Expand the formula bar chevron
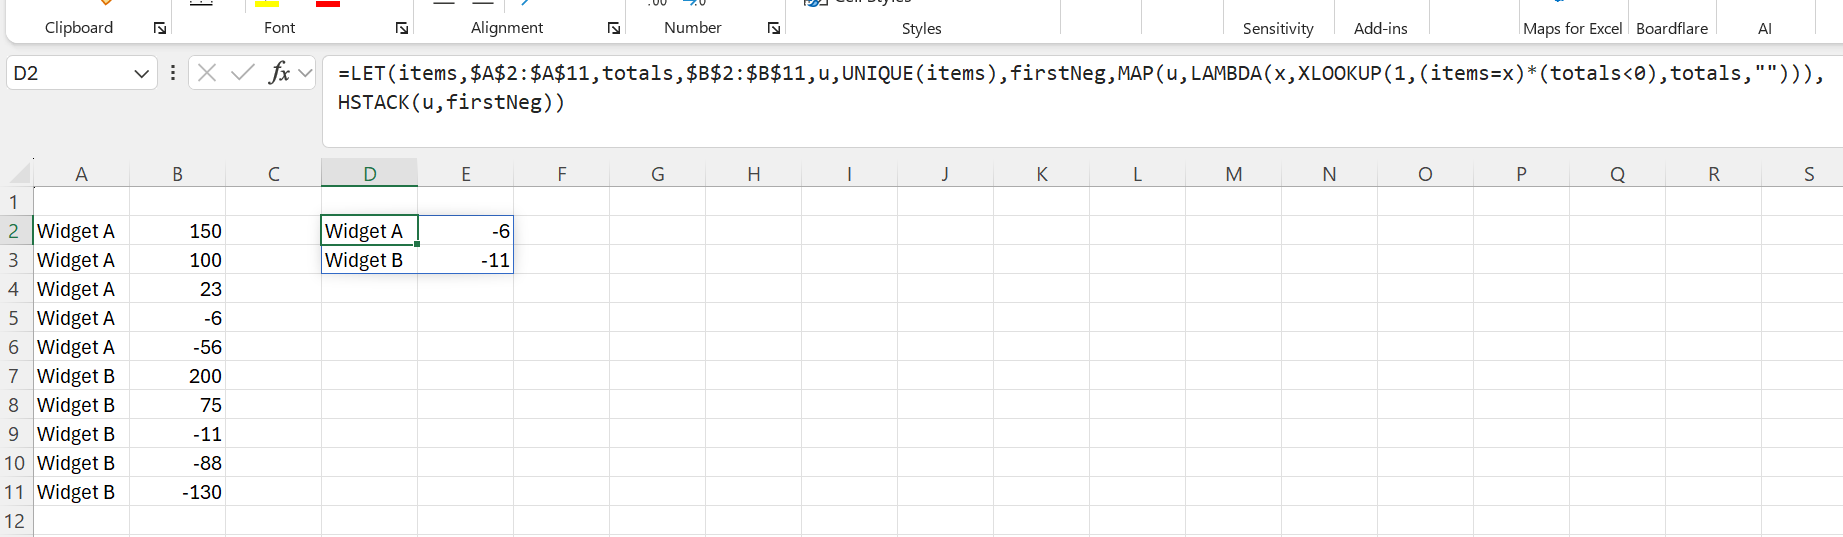 click(306, 73)
